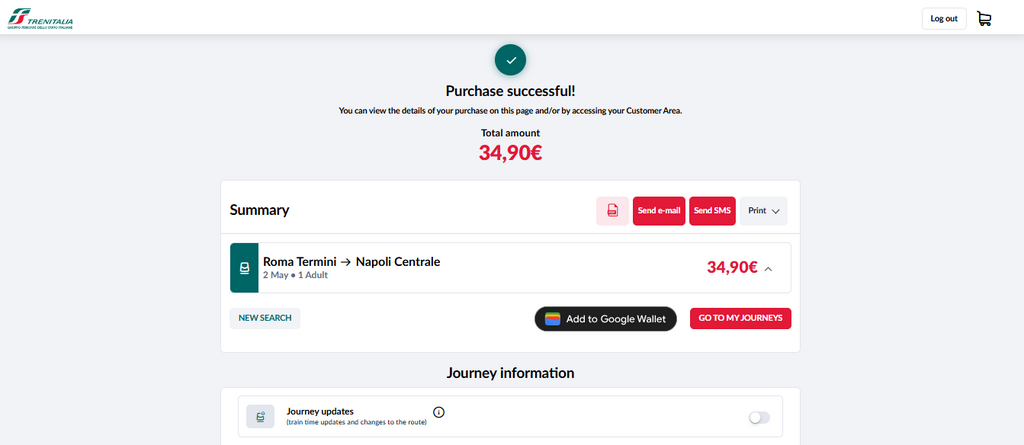
Task: Collapse the Roma Termini journey details chevron
Action: click(768, 269)
